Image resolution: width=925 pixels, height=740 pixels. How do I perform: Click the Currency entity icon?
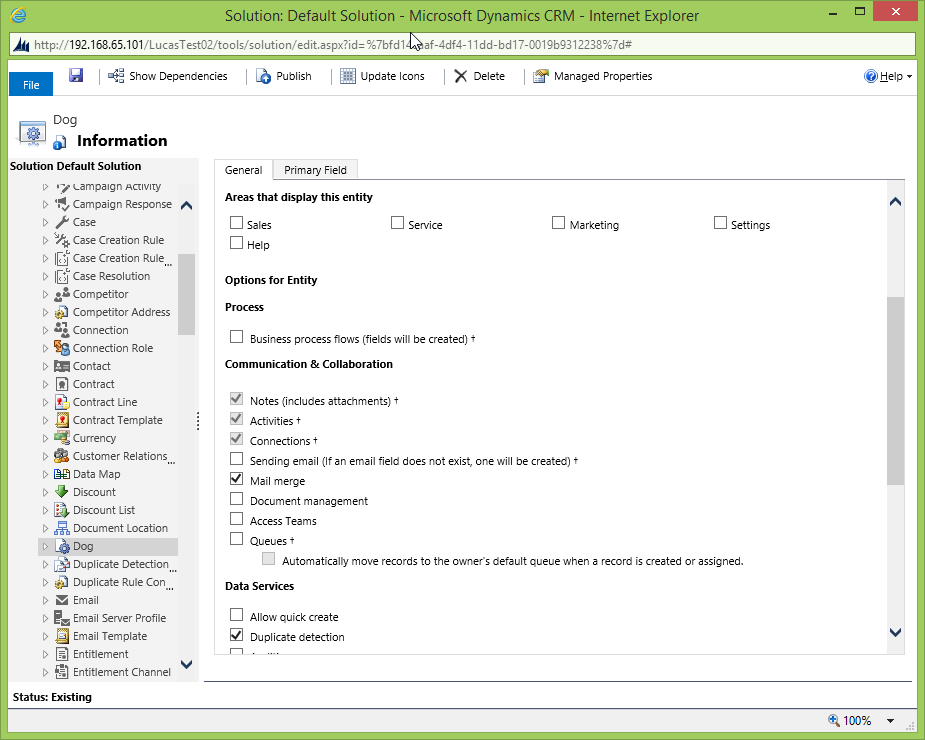pyautogui.click(x=62, y=438)
